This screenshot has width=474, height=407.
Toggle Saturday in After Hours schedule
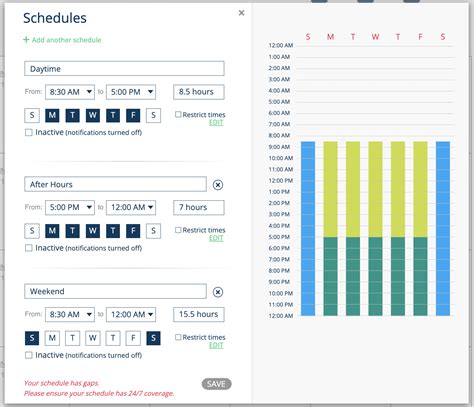[153, 231]
